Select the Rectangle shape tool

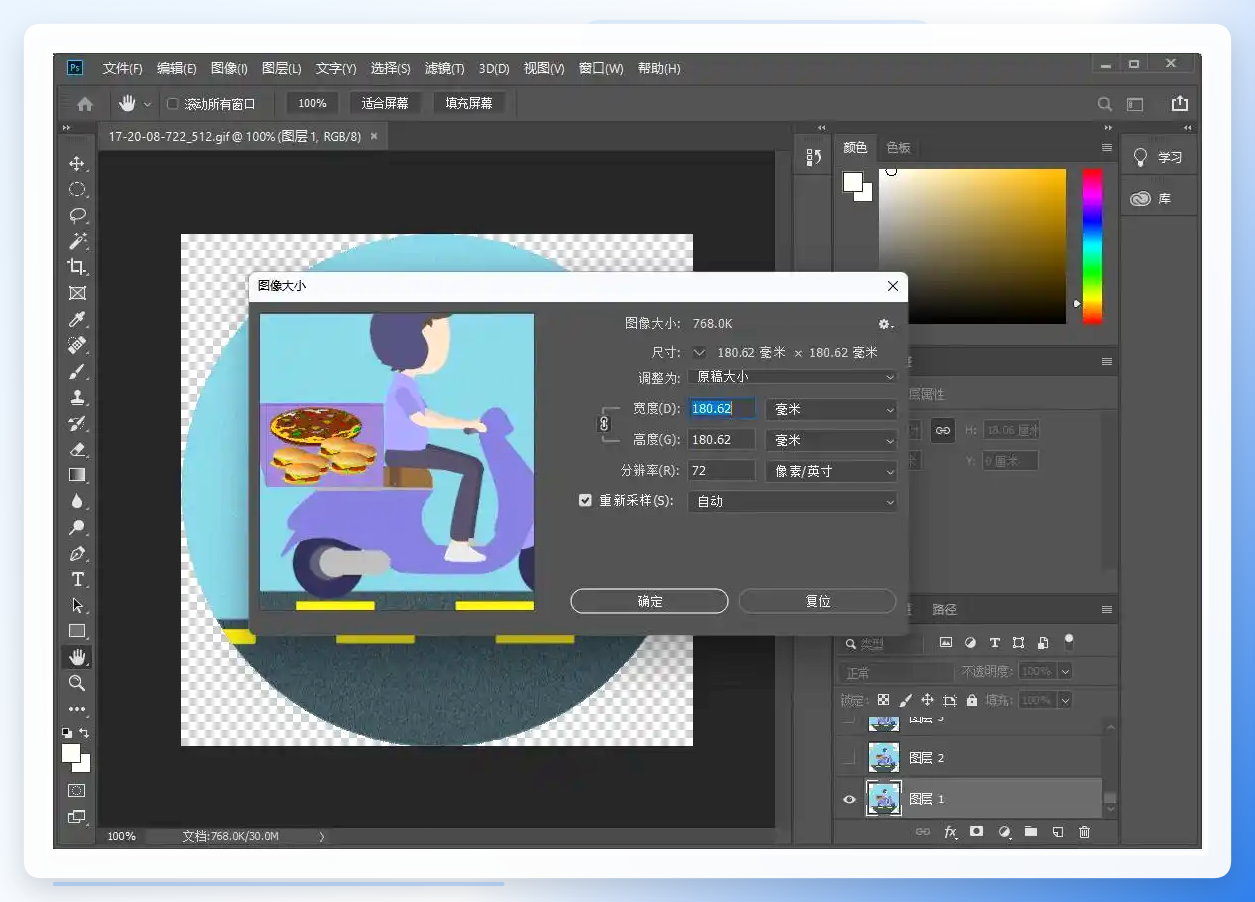tap(77, 631)
